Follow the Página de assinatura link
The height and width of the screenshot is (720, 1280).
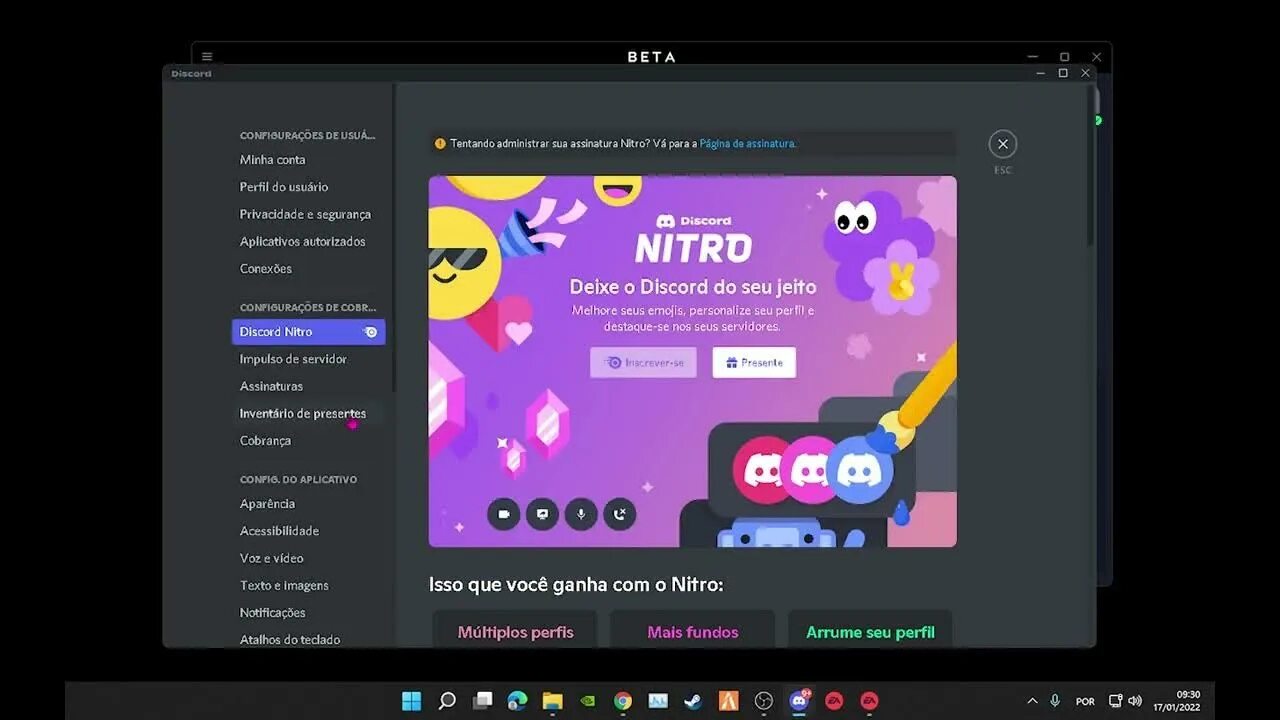pos(747,144)
